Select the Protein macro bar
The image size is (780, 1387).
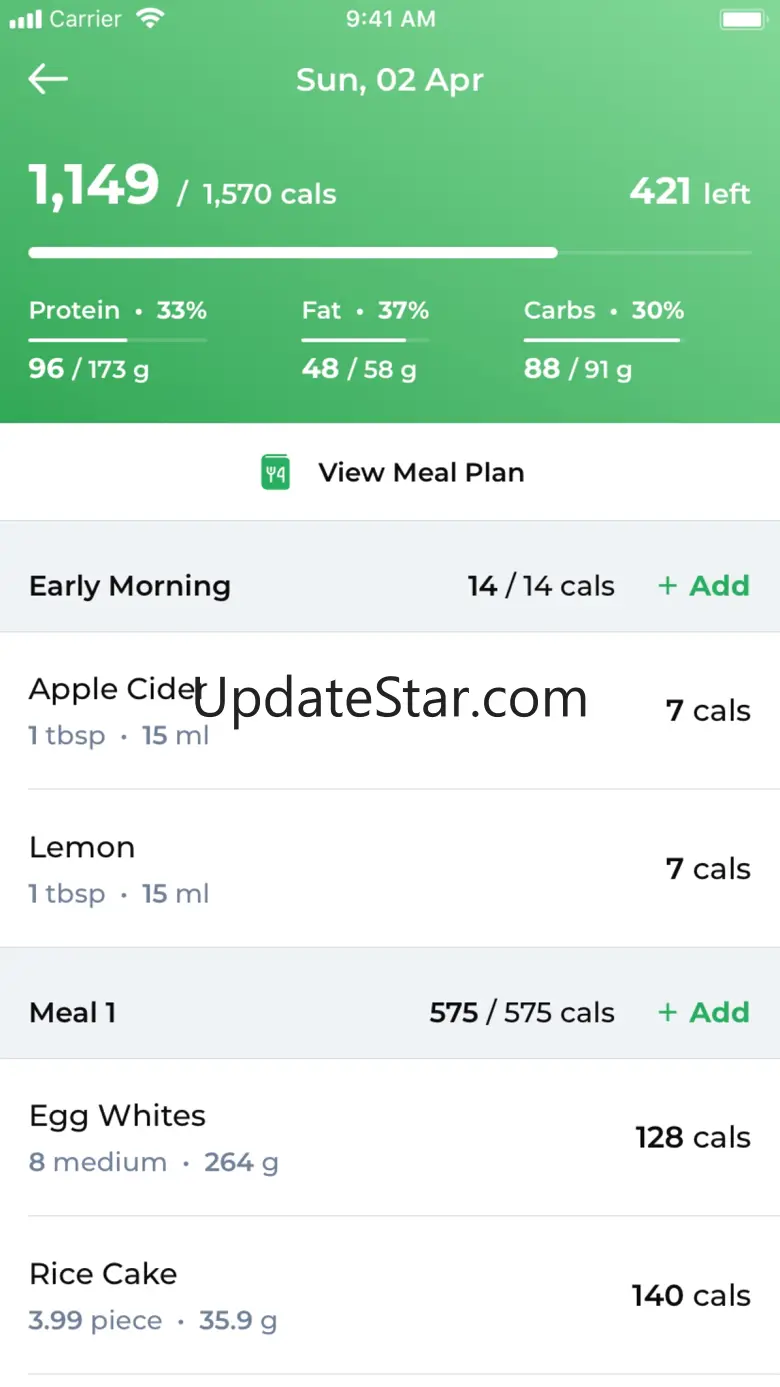click(117, 340)
